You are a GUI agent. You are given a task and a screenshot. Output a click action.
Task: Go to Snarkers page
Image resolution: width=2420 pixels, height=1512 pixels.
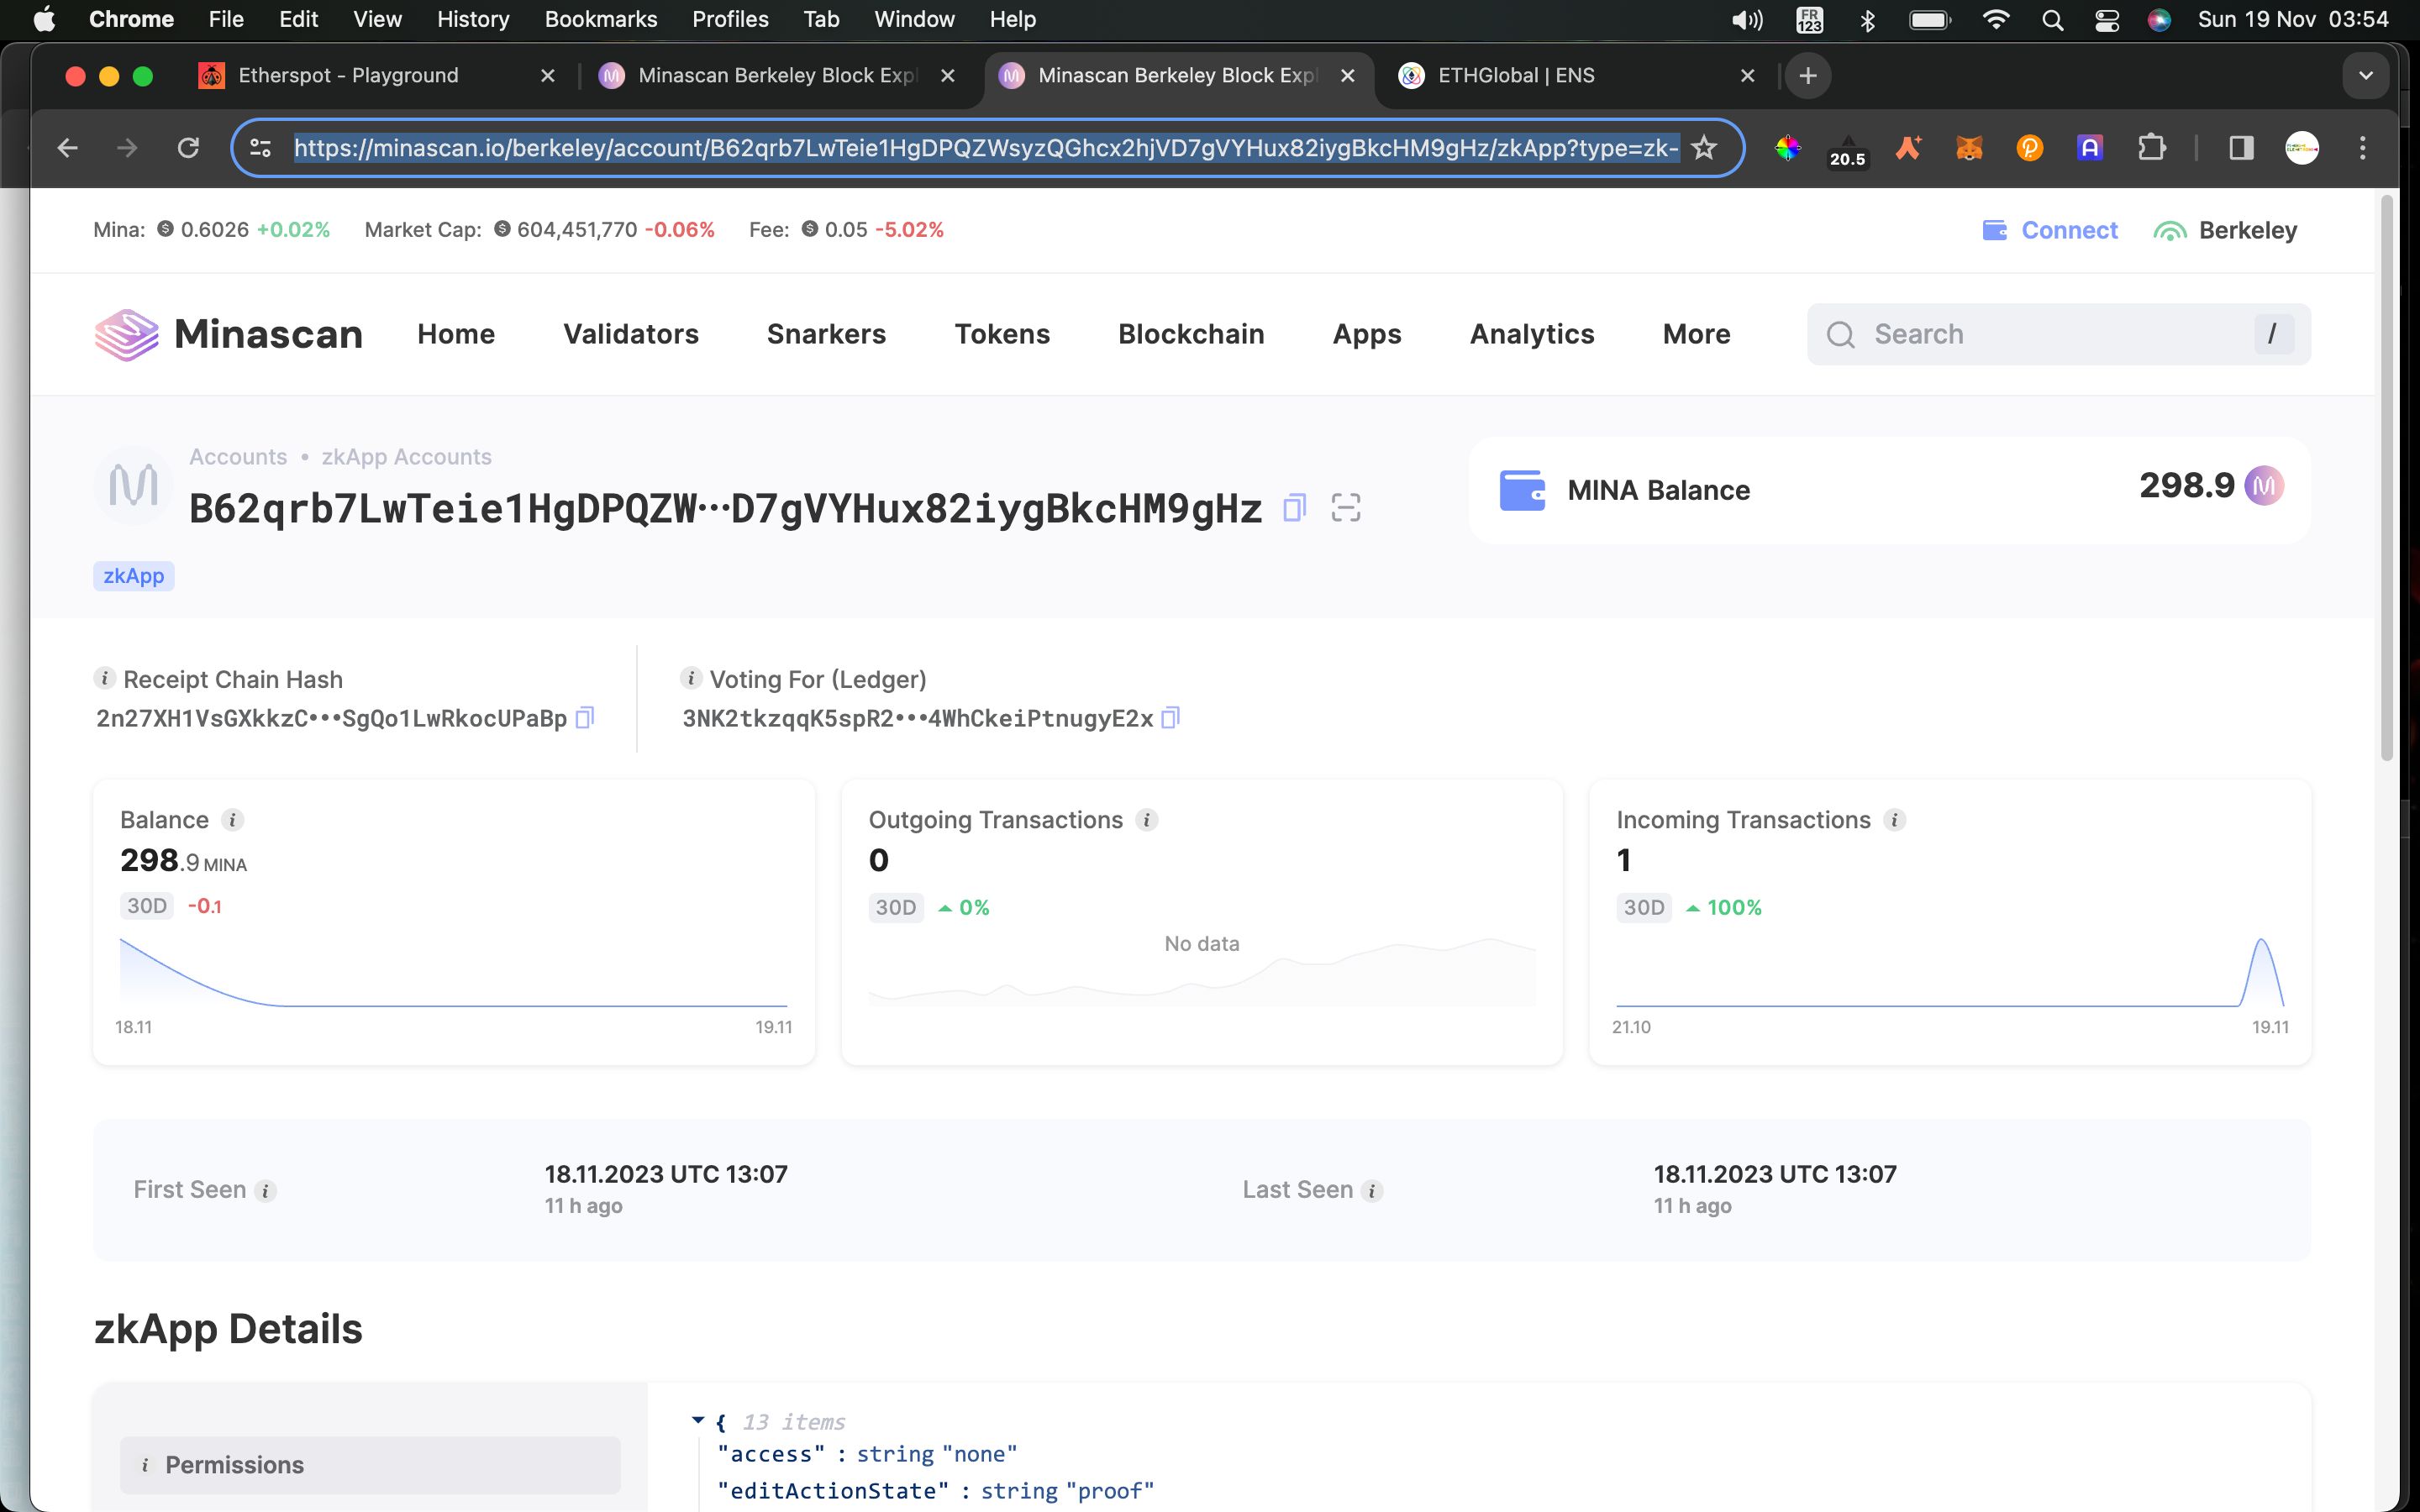pyautogui.click(x=826, y=334)
